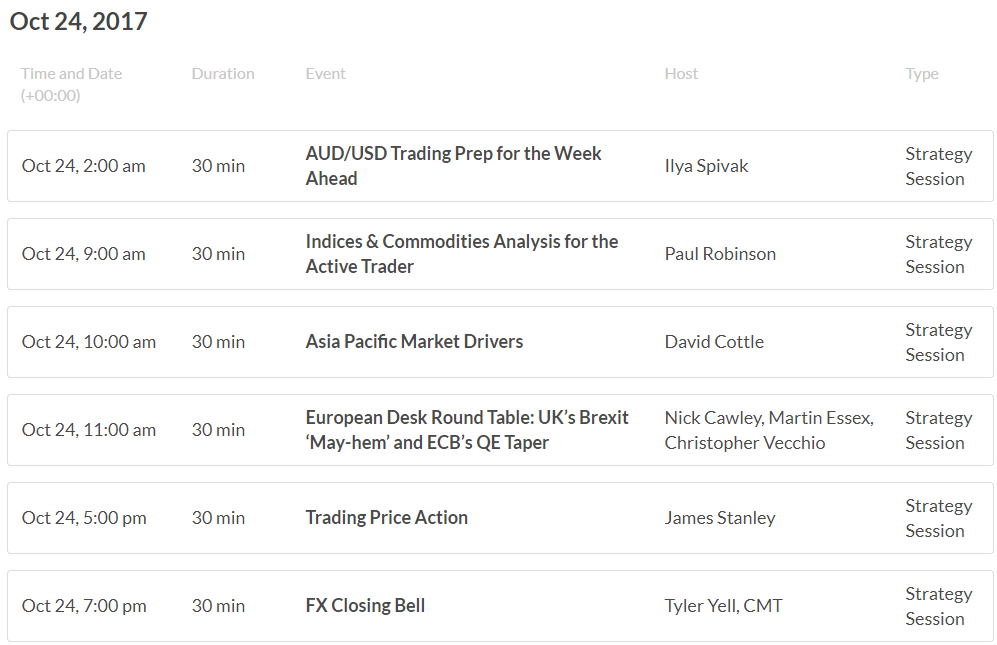The width and height of the screenshot is (997, 645).
Task: Click host name Paul Robinson
Action: click(x=720, y=254)
